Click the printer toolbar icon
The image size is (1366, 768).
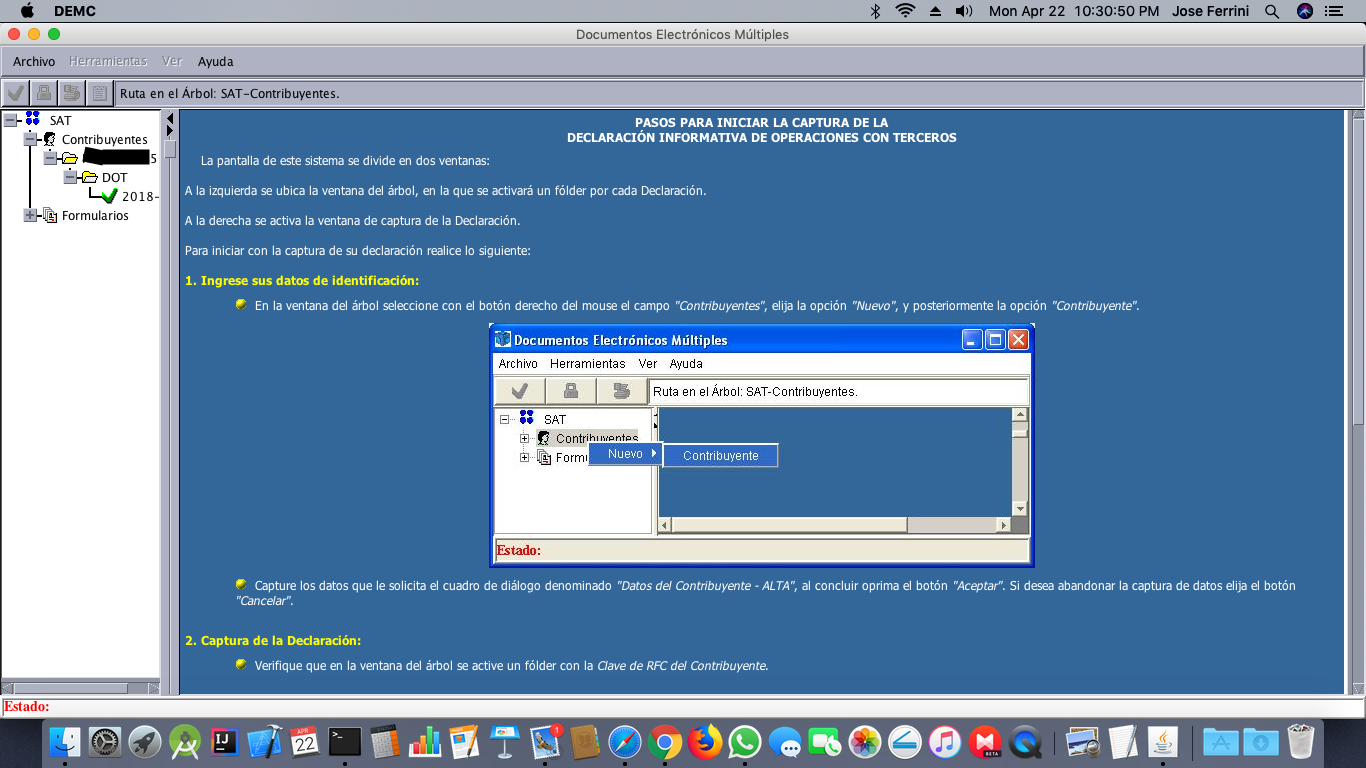(x=71, y=93)
